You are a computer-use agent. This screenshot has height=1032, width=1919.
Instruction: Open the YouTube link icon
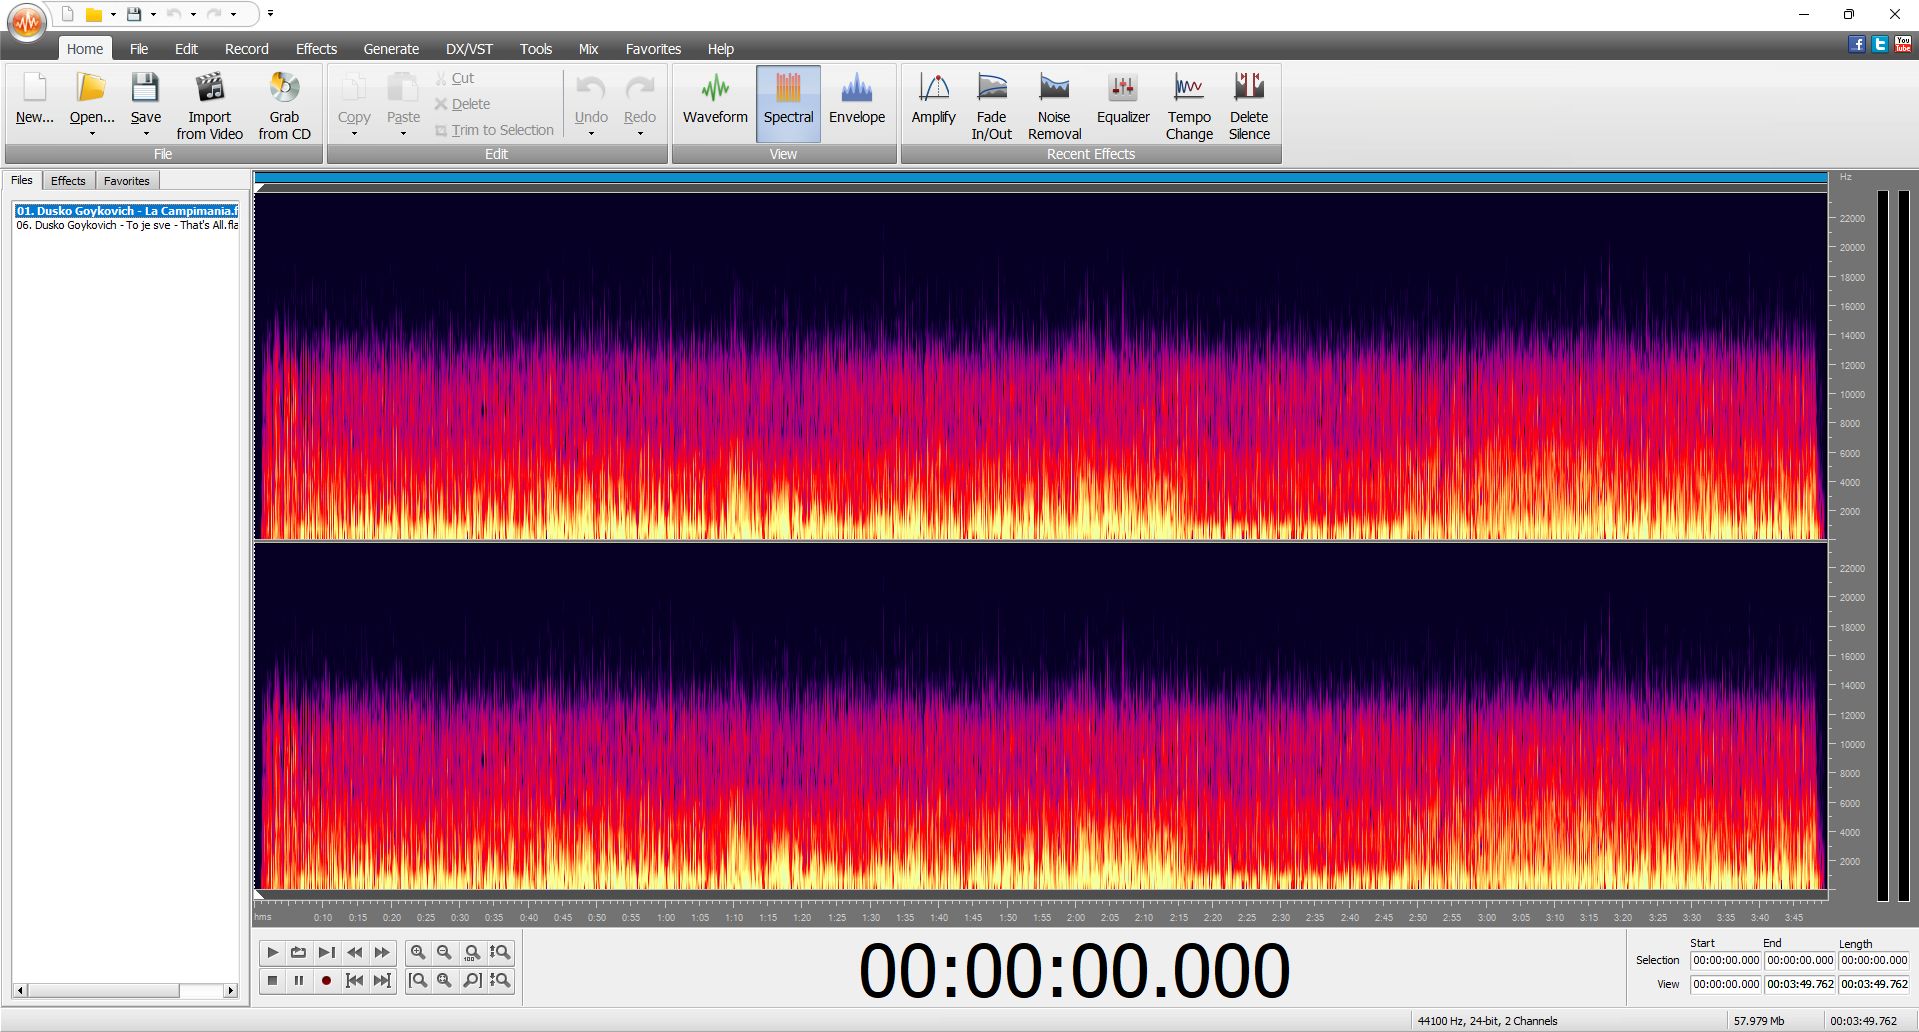click(x=1903, y=44)
